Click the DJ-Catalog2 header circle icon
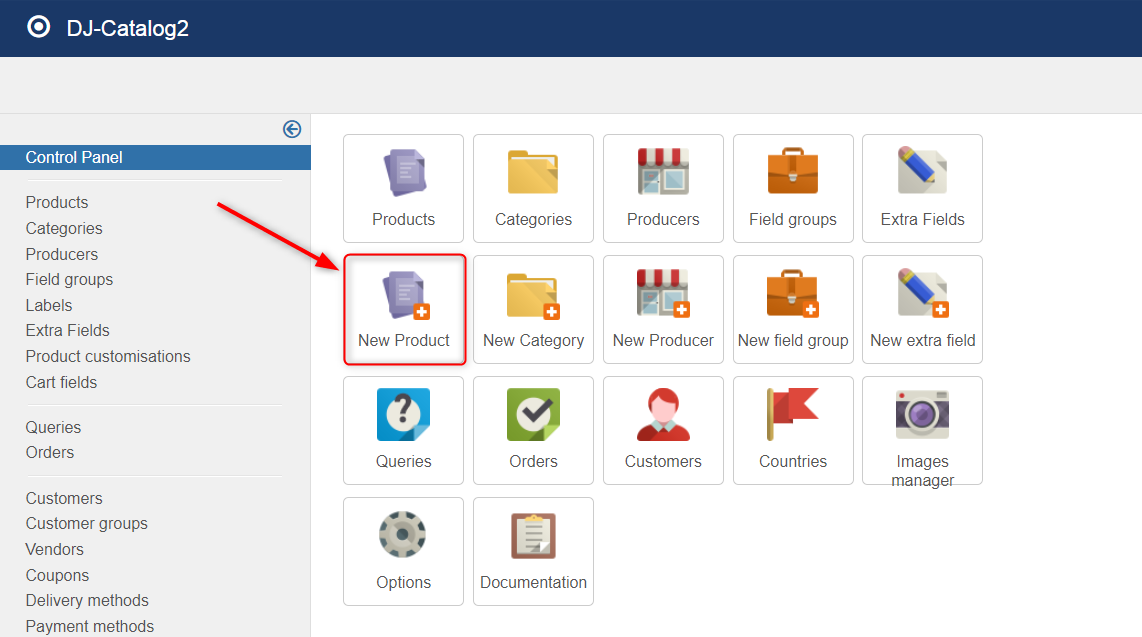 pos(39,27)
